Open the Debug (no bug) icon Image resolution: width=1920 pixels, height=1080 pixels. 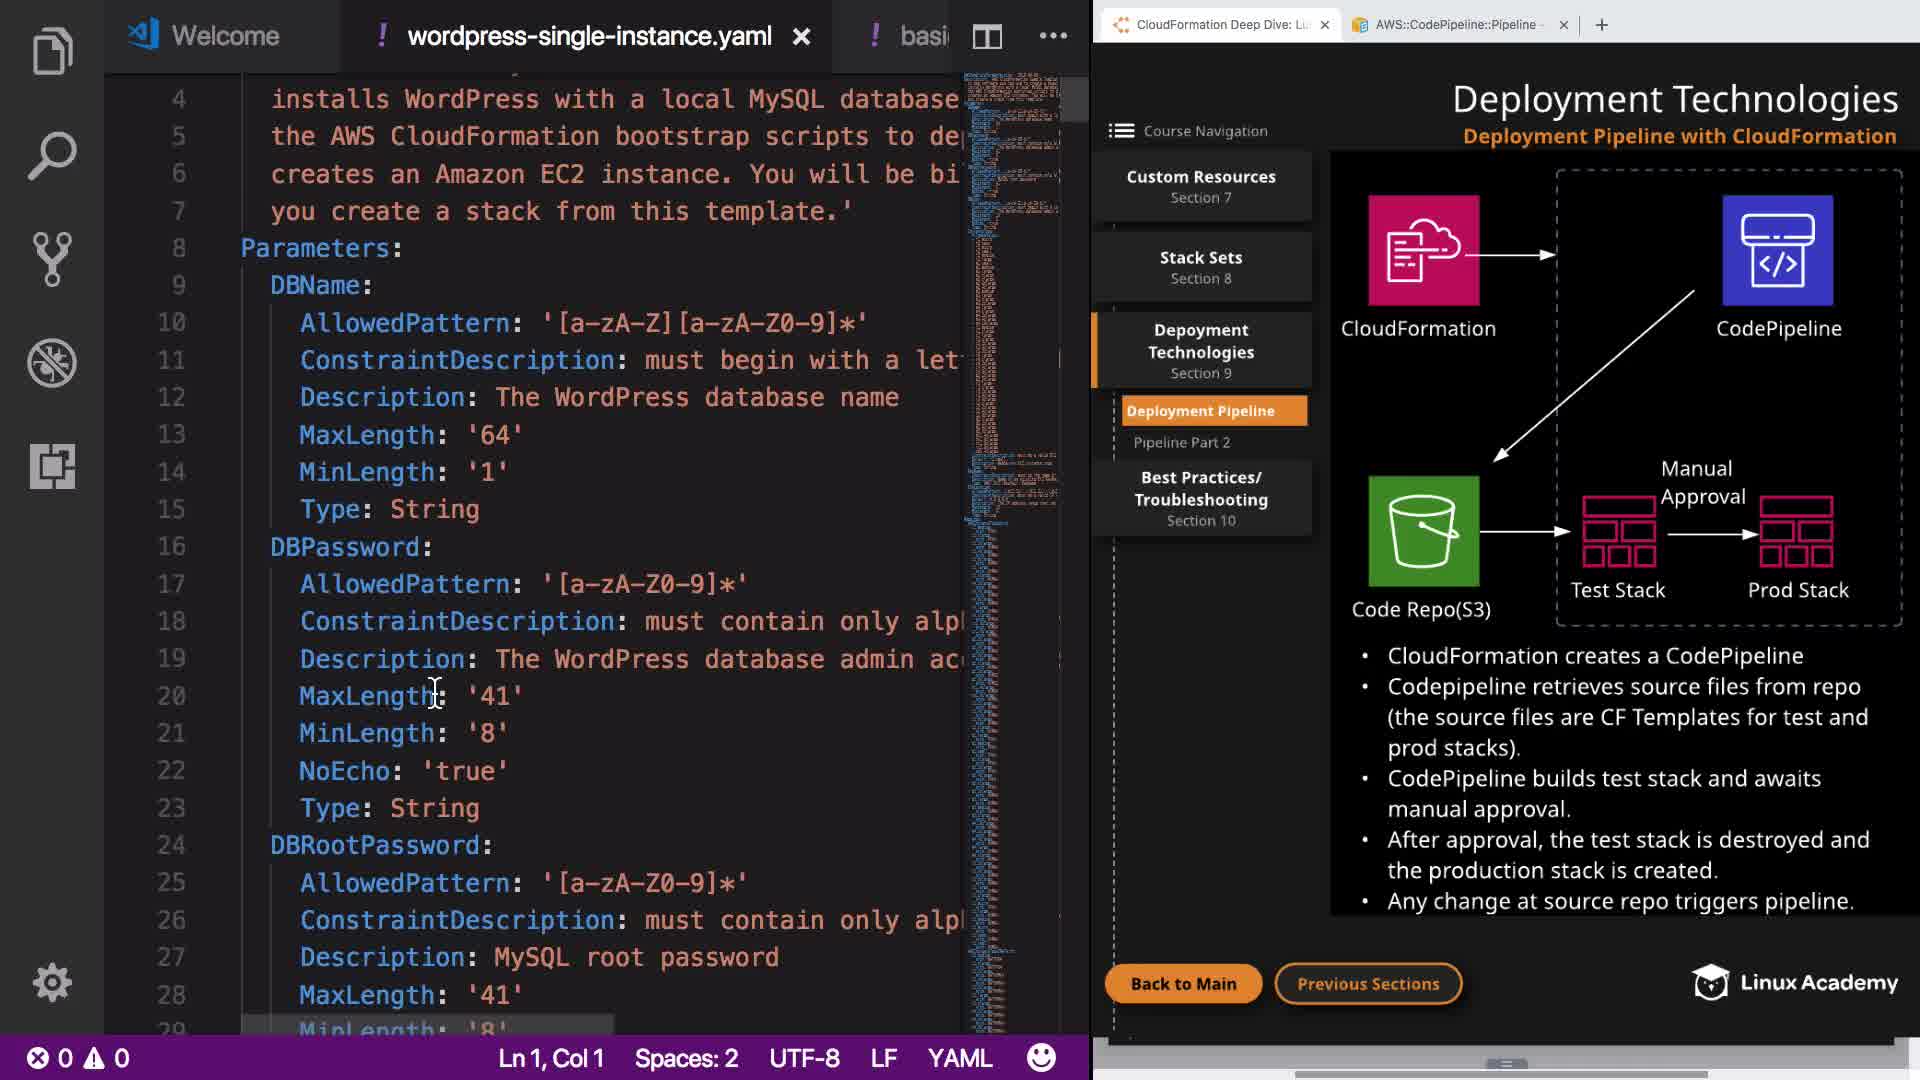pos(52,362)
